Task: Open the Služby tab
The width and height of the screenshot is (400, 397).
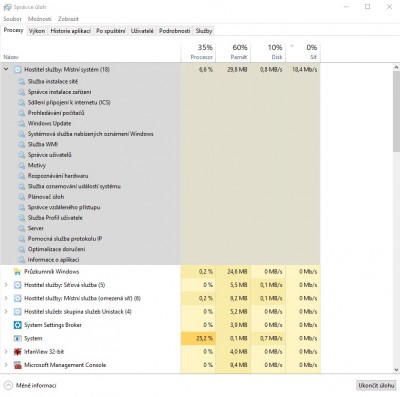Action: tap(204, 31)
